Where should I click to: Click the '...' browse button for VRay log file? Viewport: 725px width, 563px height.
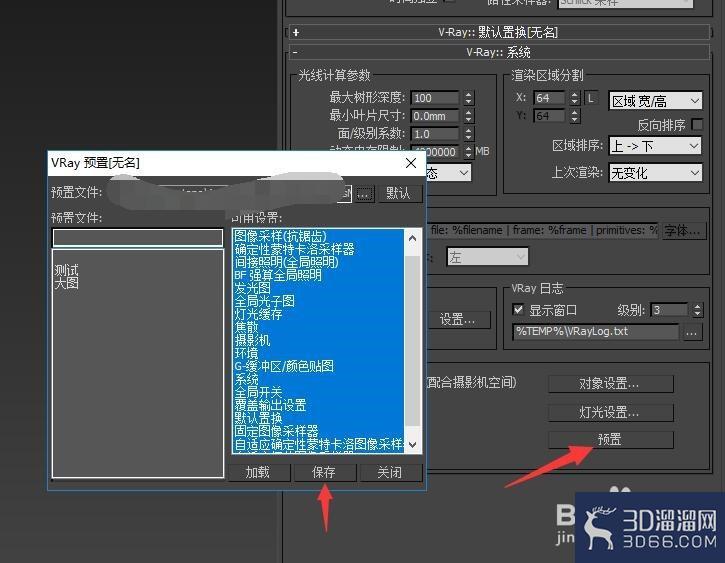[x=692, y=332]
